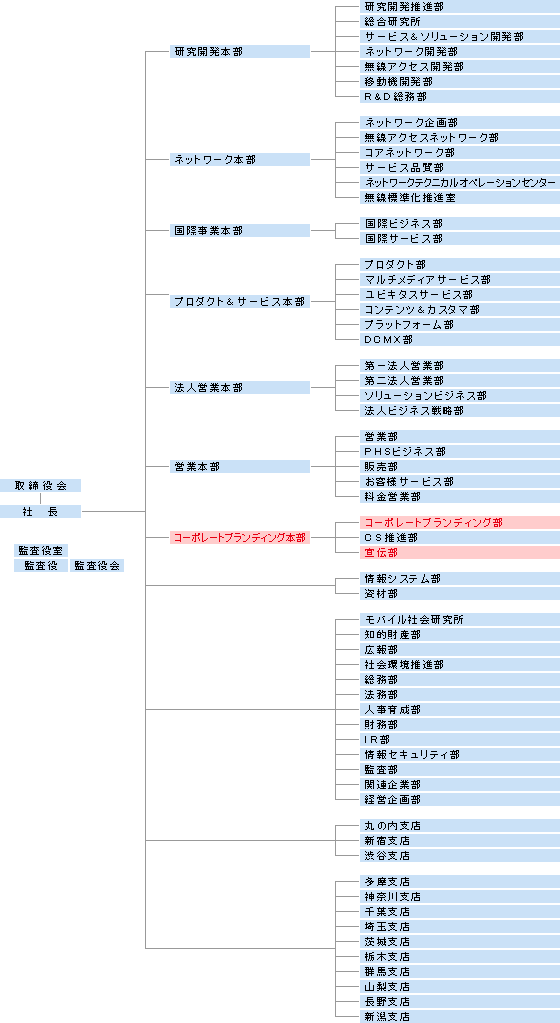The width and height of the screenshot is (560, 1023).
Task: Select 研究開発推進部 entry
Action: (x=460, y=7)
